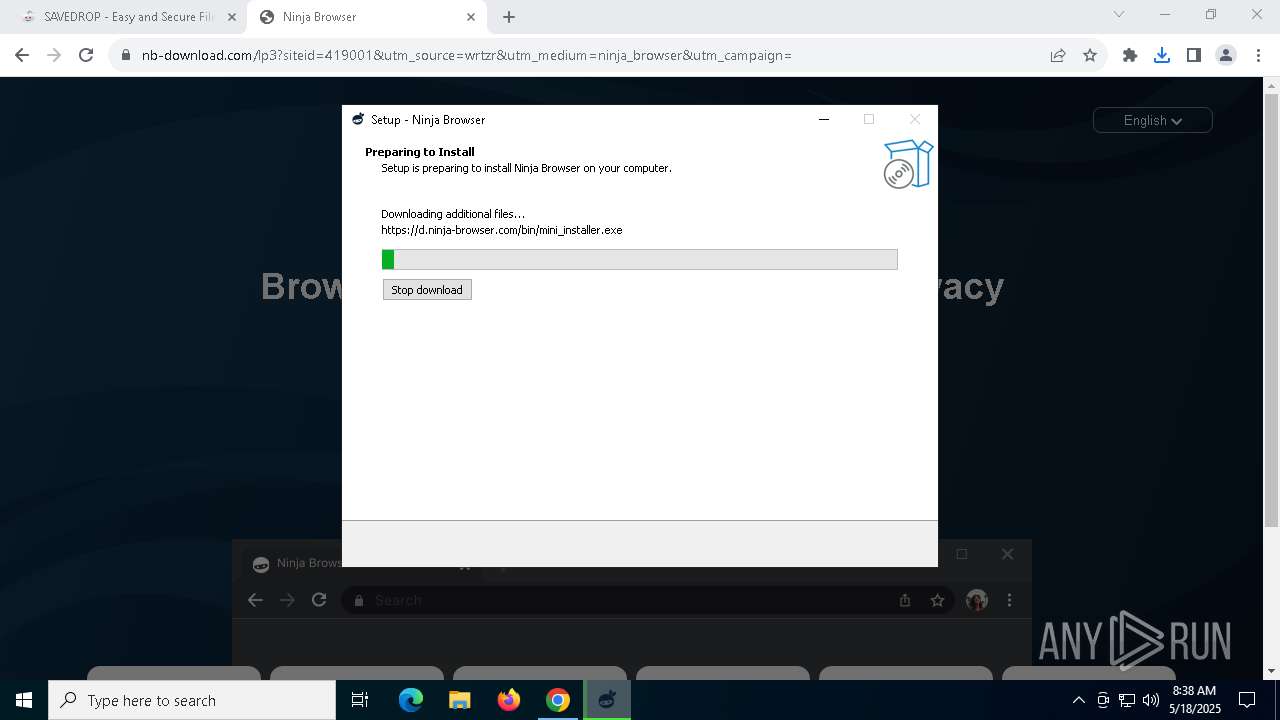This screenshot has height=720, width=1280.
Task: Open Ninja Browser setup from the taskbar
Action: [607, 700]
